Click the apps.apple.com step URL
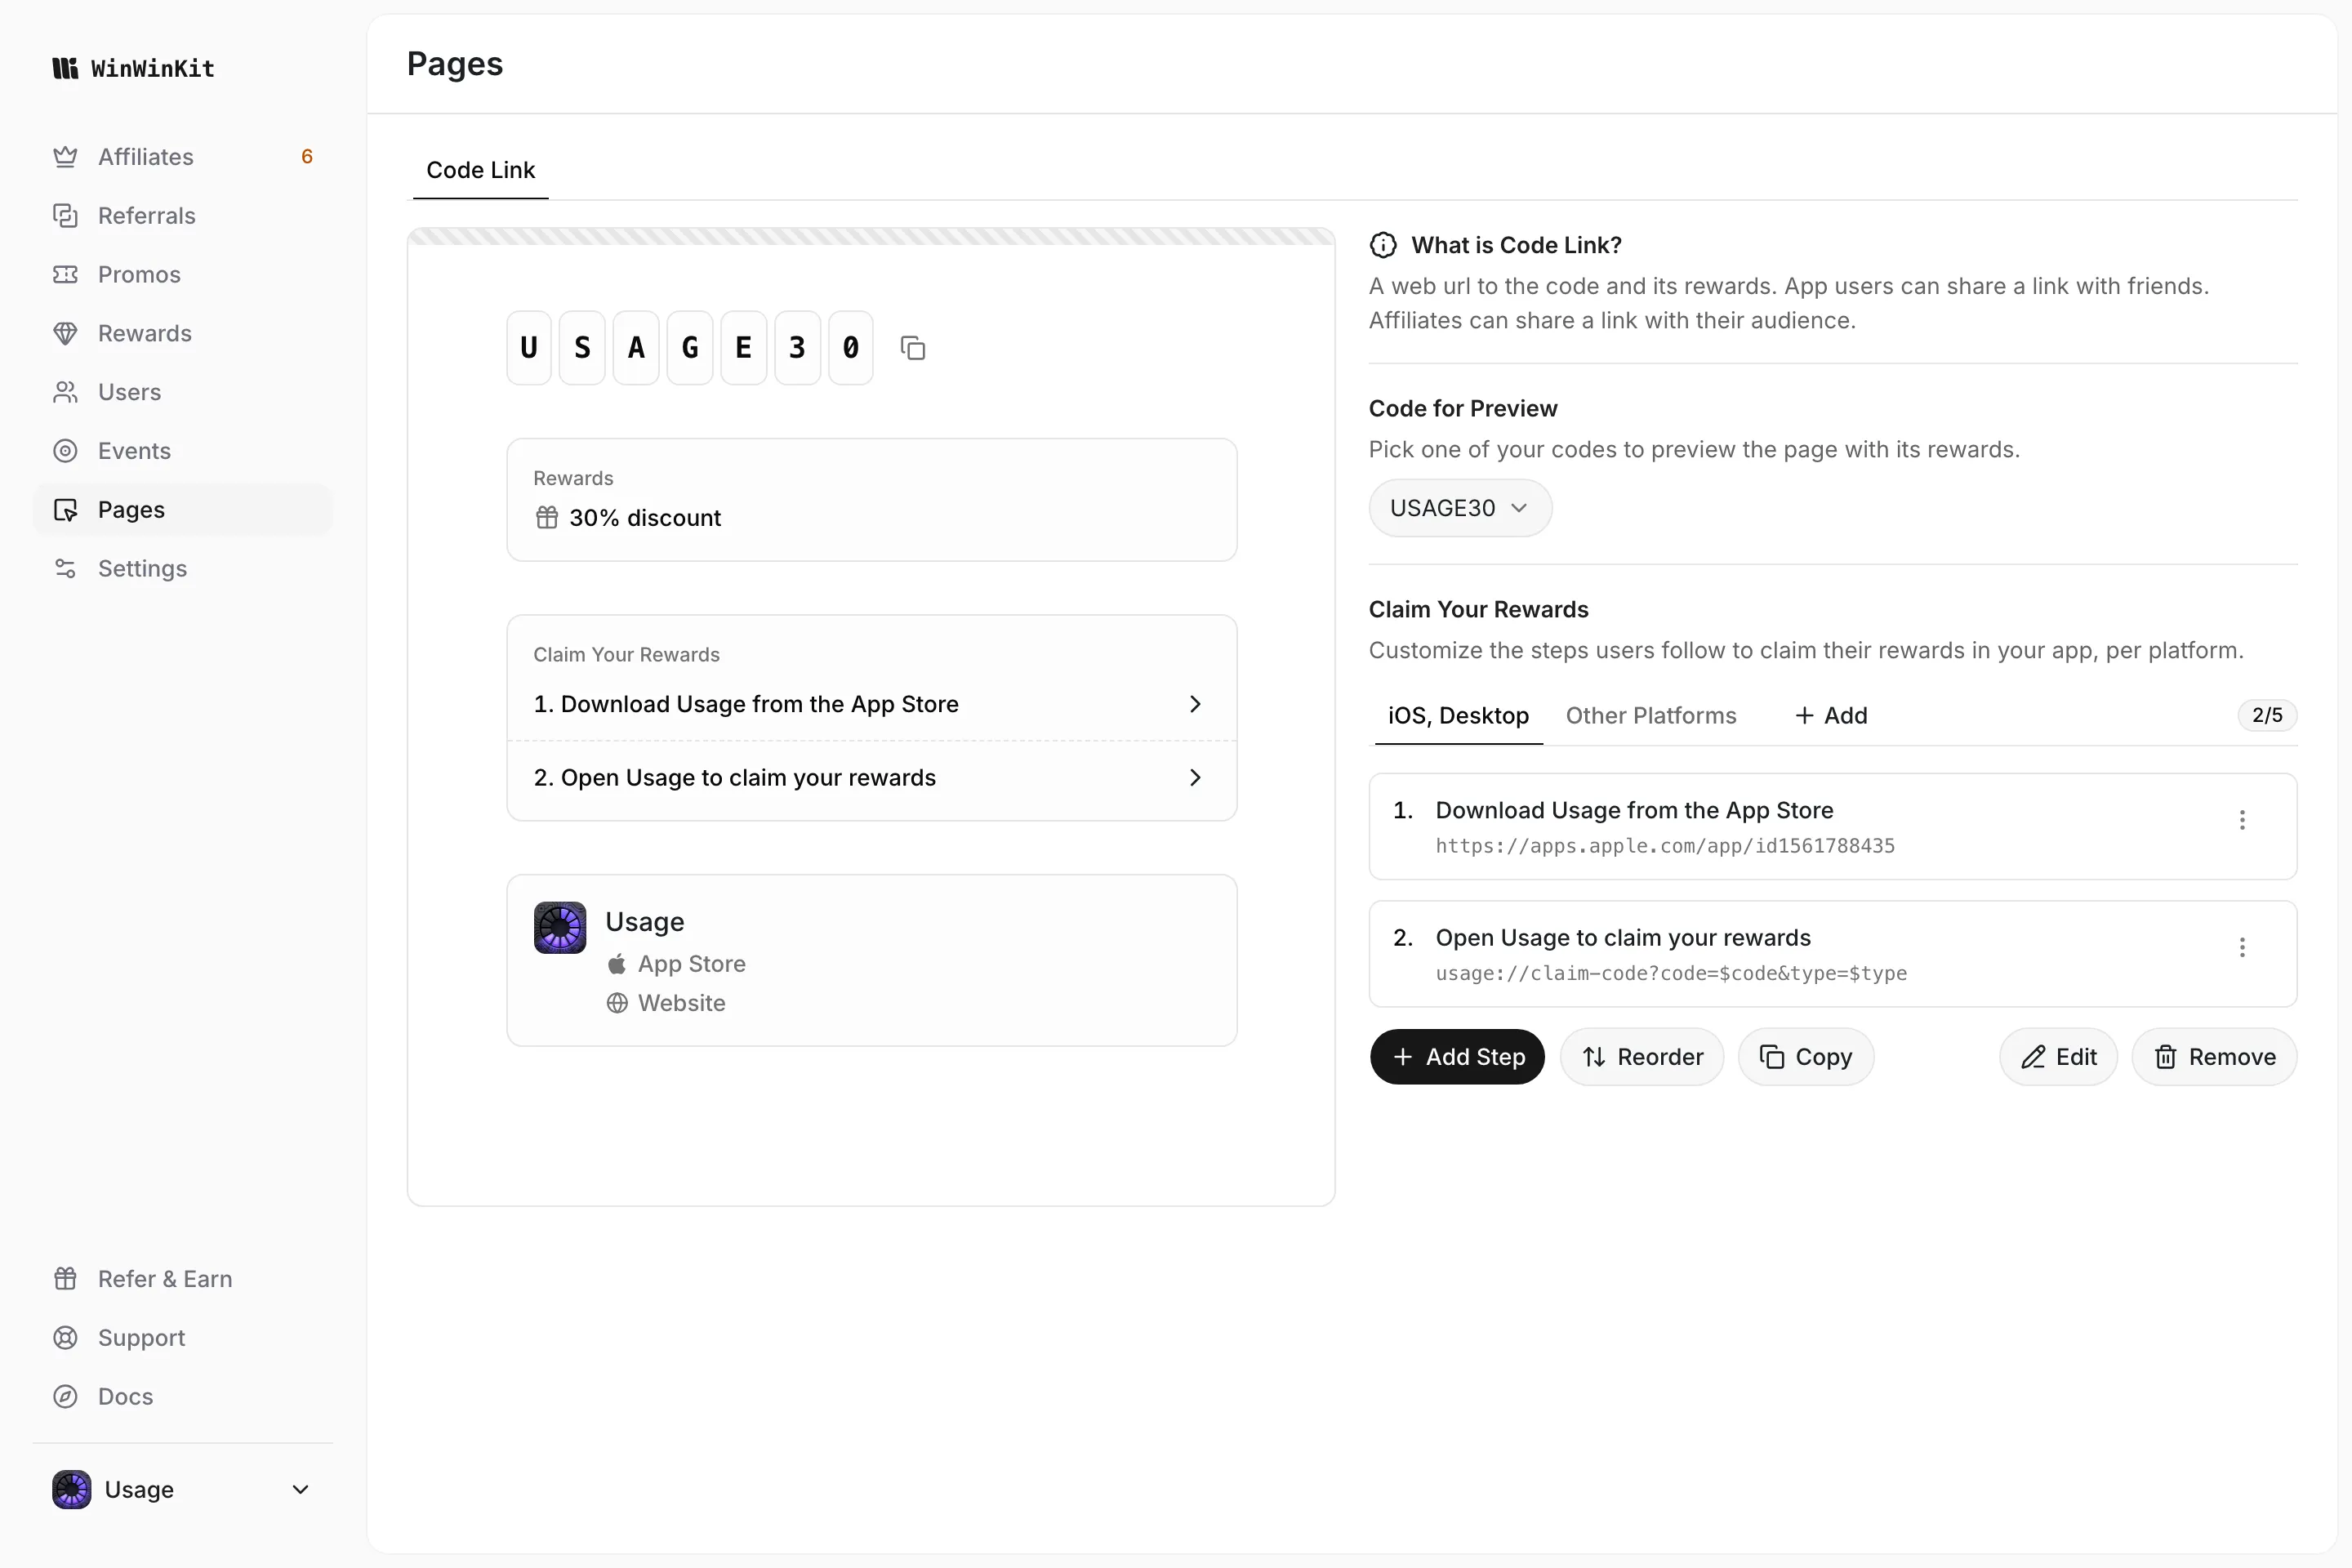 (1665, 846)
